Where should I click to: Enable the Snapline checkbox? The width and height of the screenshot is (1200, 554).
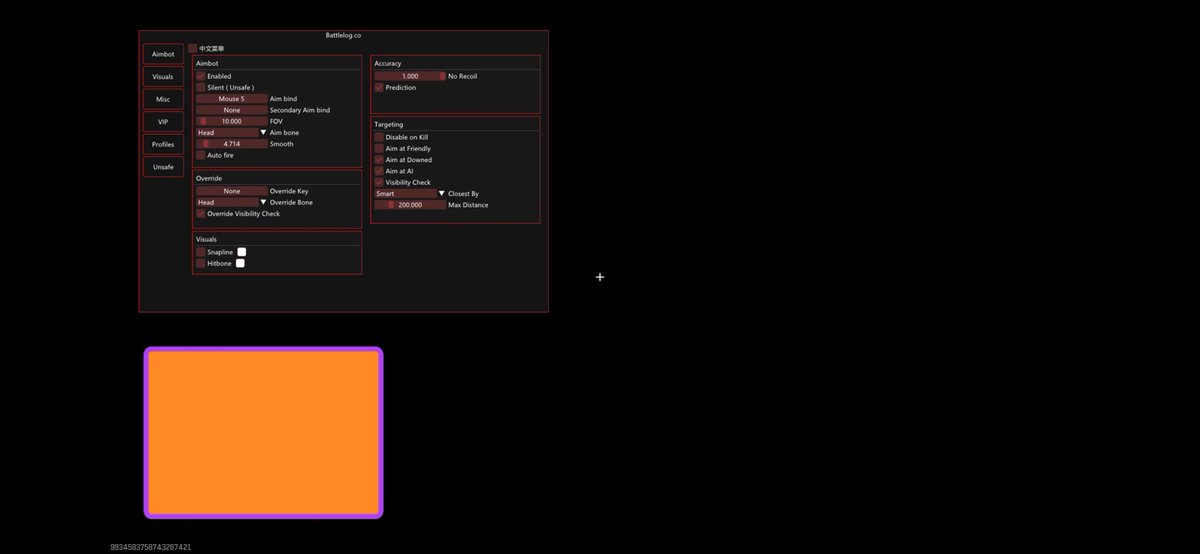point(200,252)
